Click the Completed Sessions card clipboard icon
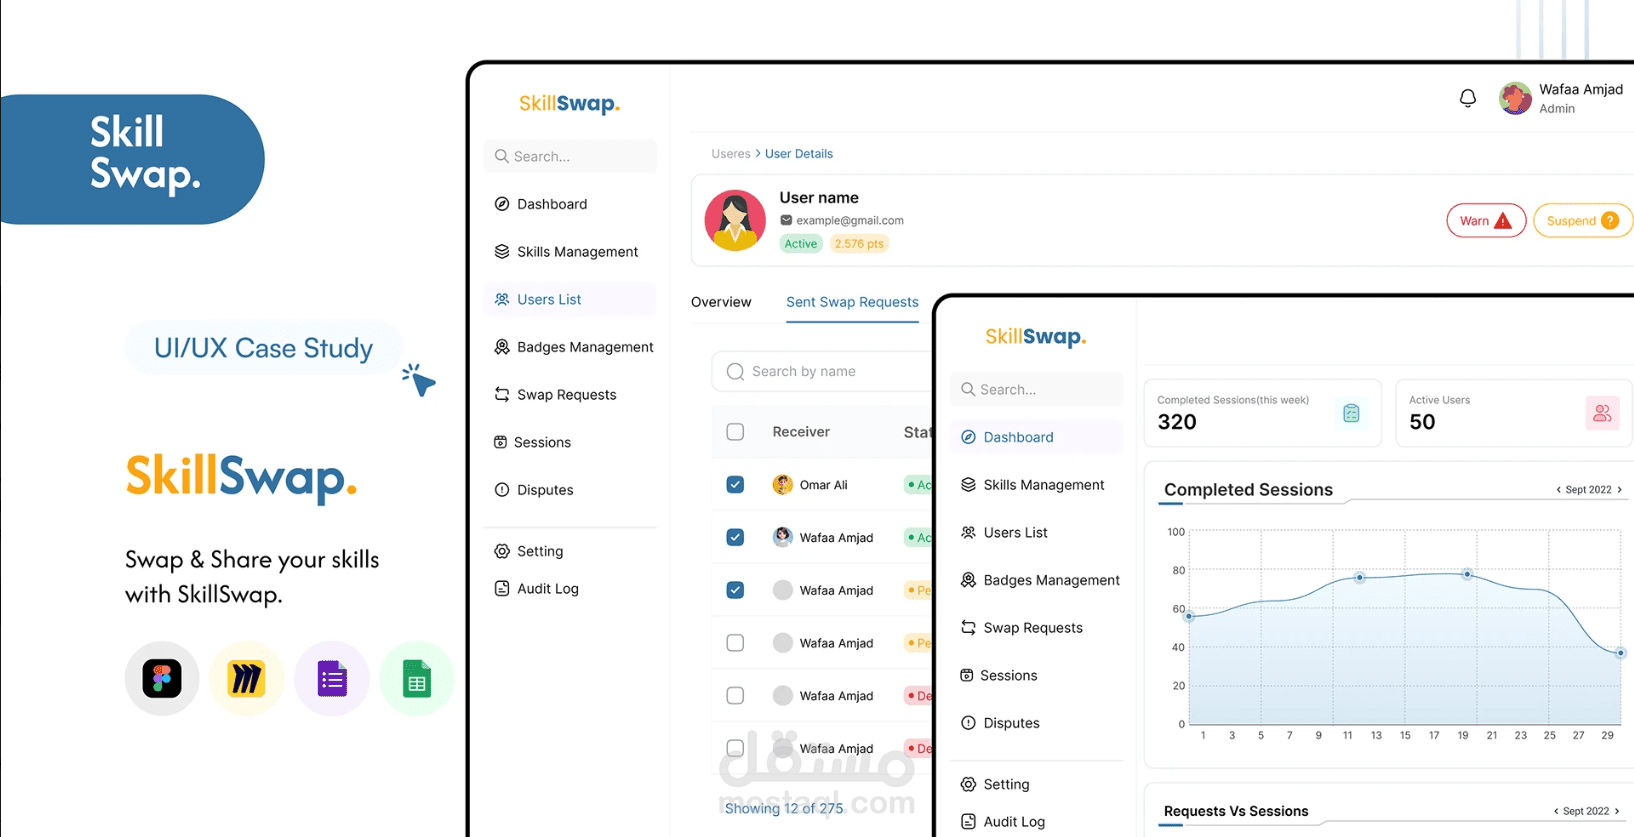The height and width of the screenshot is (837, 1634). point(1351,413)
